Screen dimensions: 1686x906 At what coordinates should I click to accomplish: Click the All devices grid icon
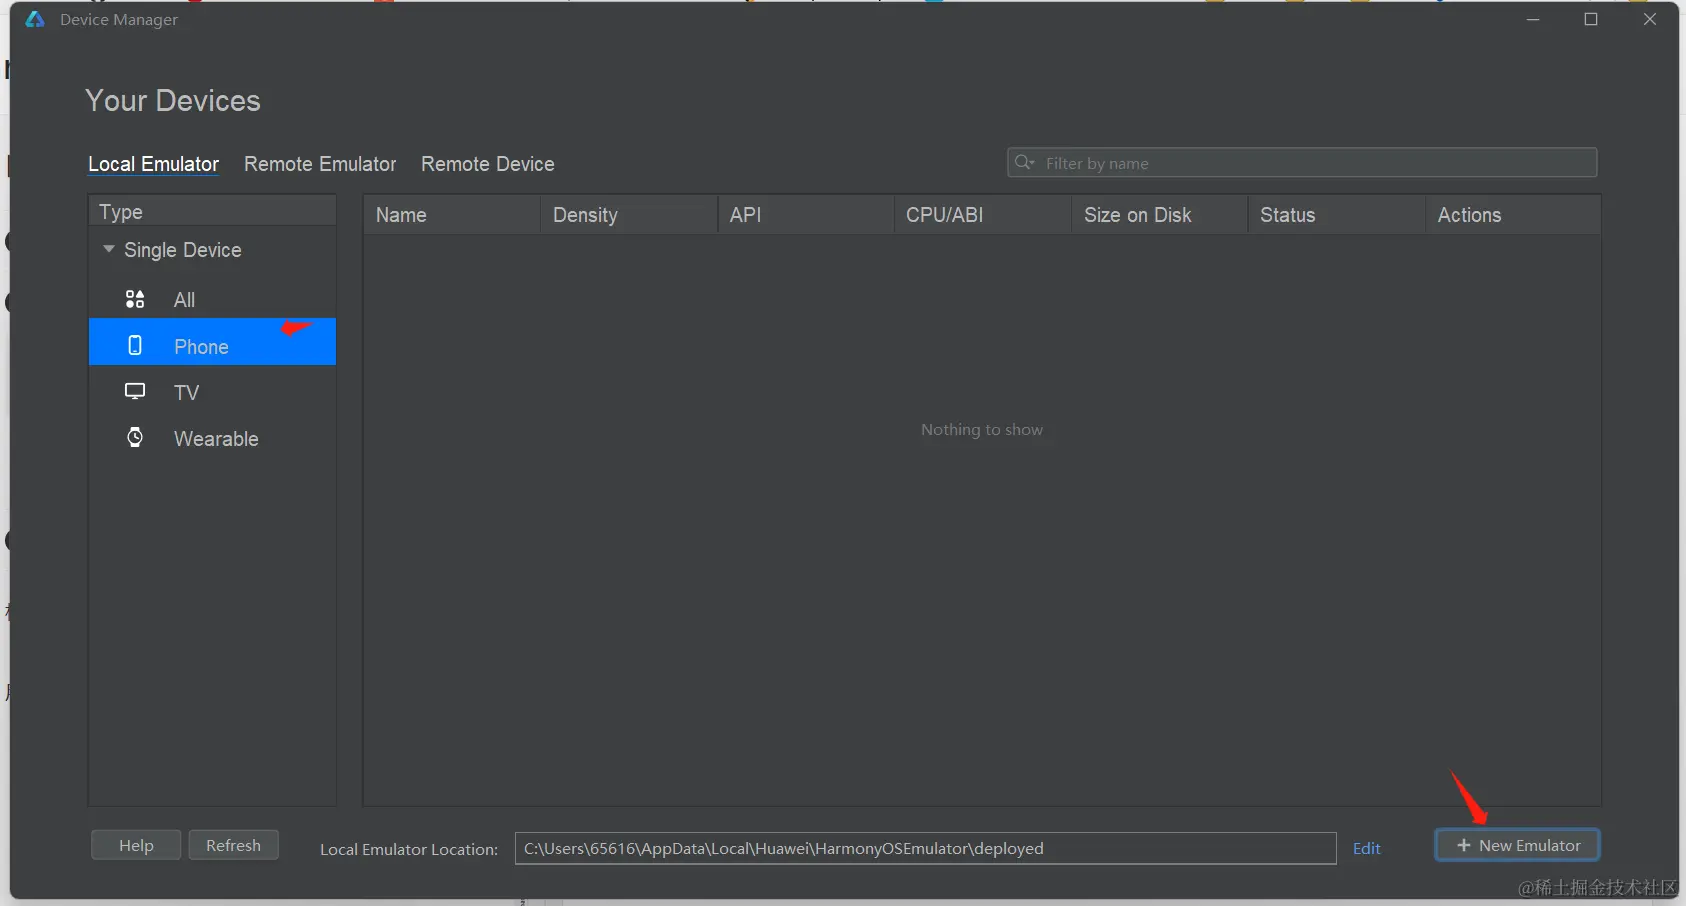pos(135,299)
